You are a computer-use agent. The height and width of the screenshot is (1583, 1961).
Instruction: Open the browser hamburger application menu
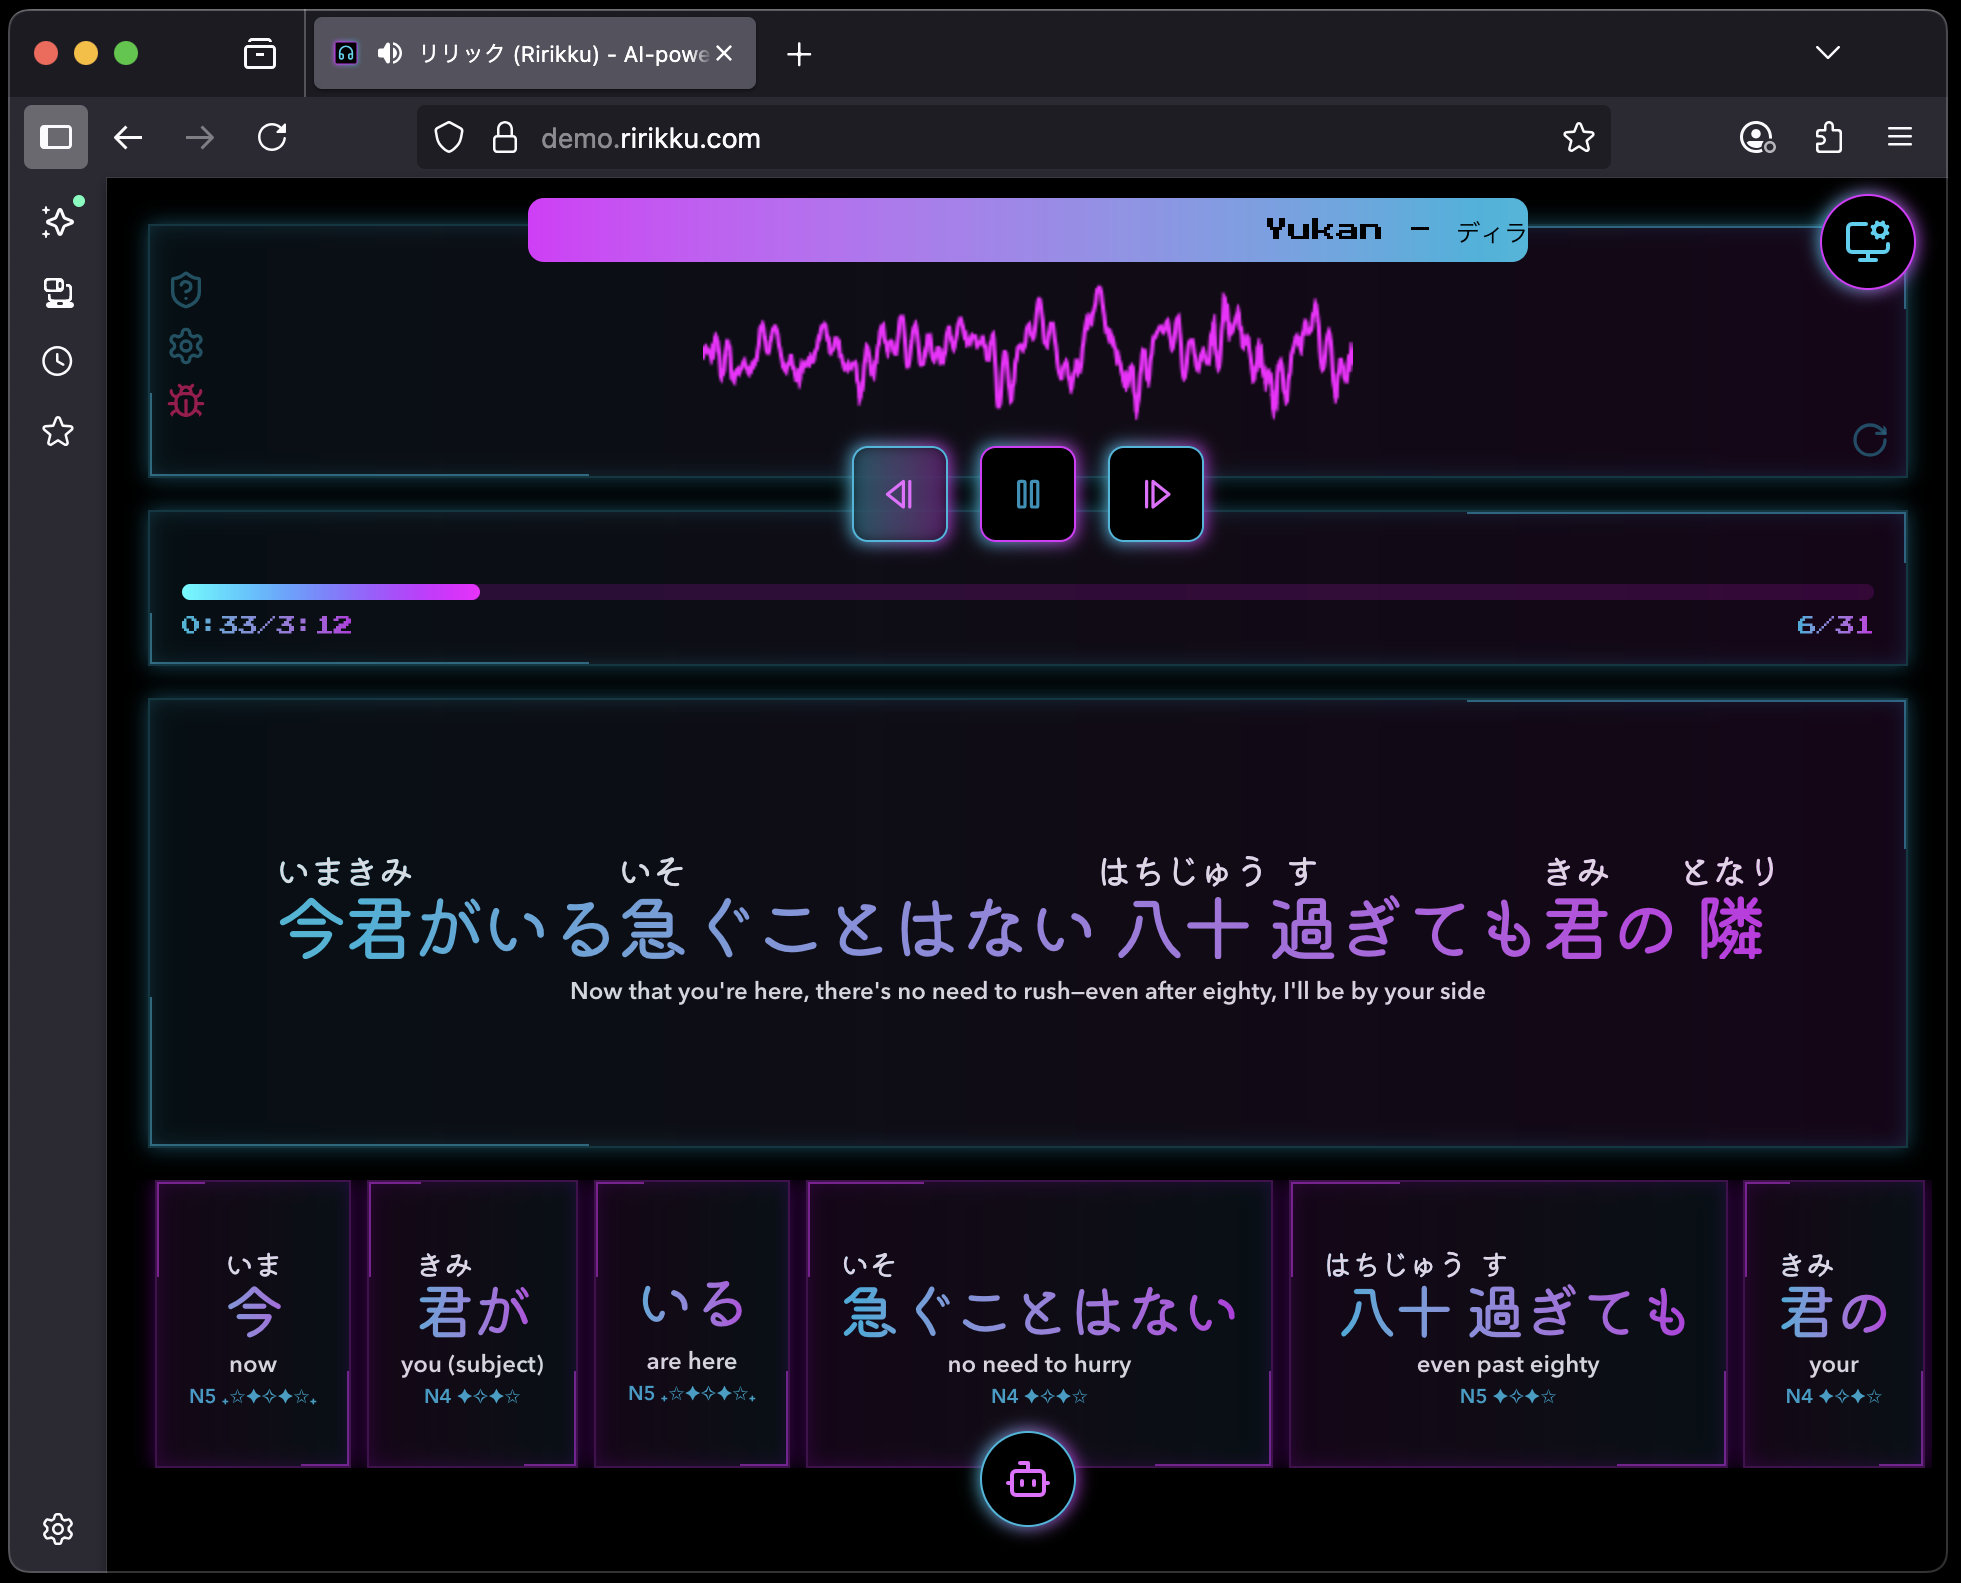coord(1899,137)
